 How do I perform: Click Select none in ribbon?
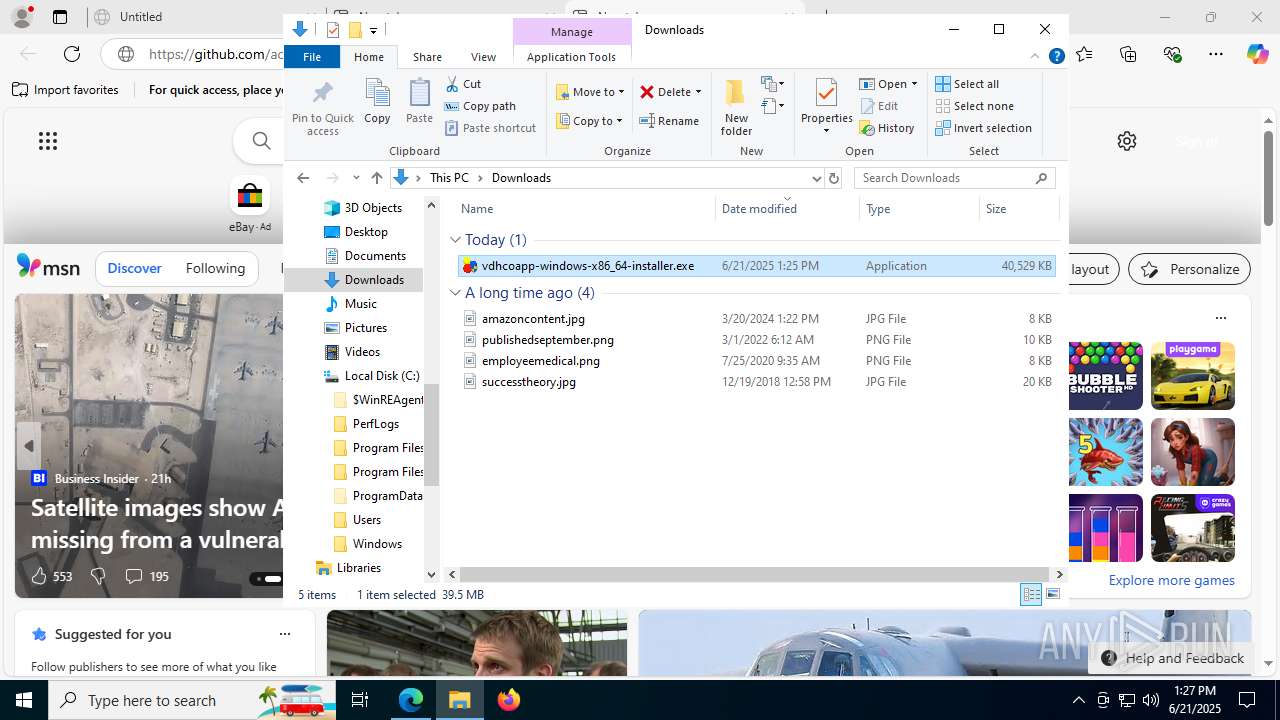(x=974, y=106)
